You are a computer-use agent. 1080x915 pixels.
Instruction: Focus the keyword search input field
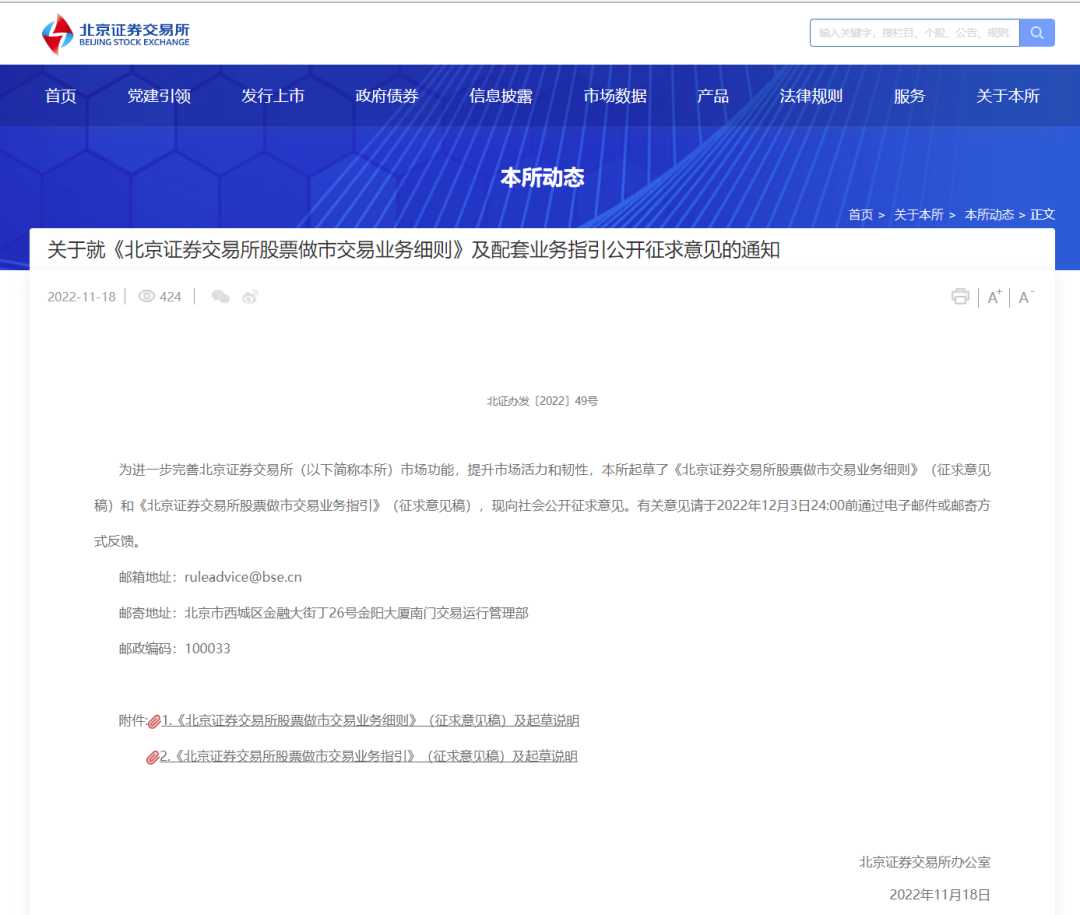(914, 32)
